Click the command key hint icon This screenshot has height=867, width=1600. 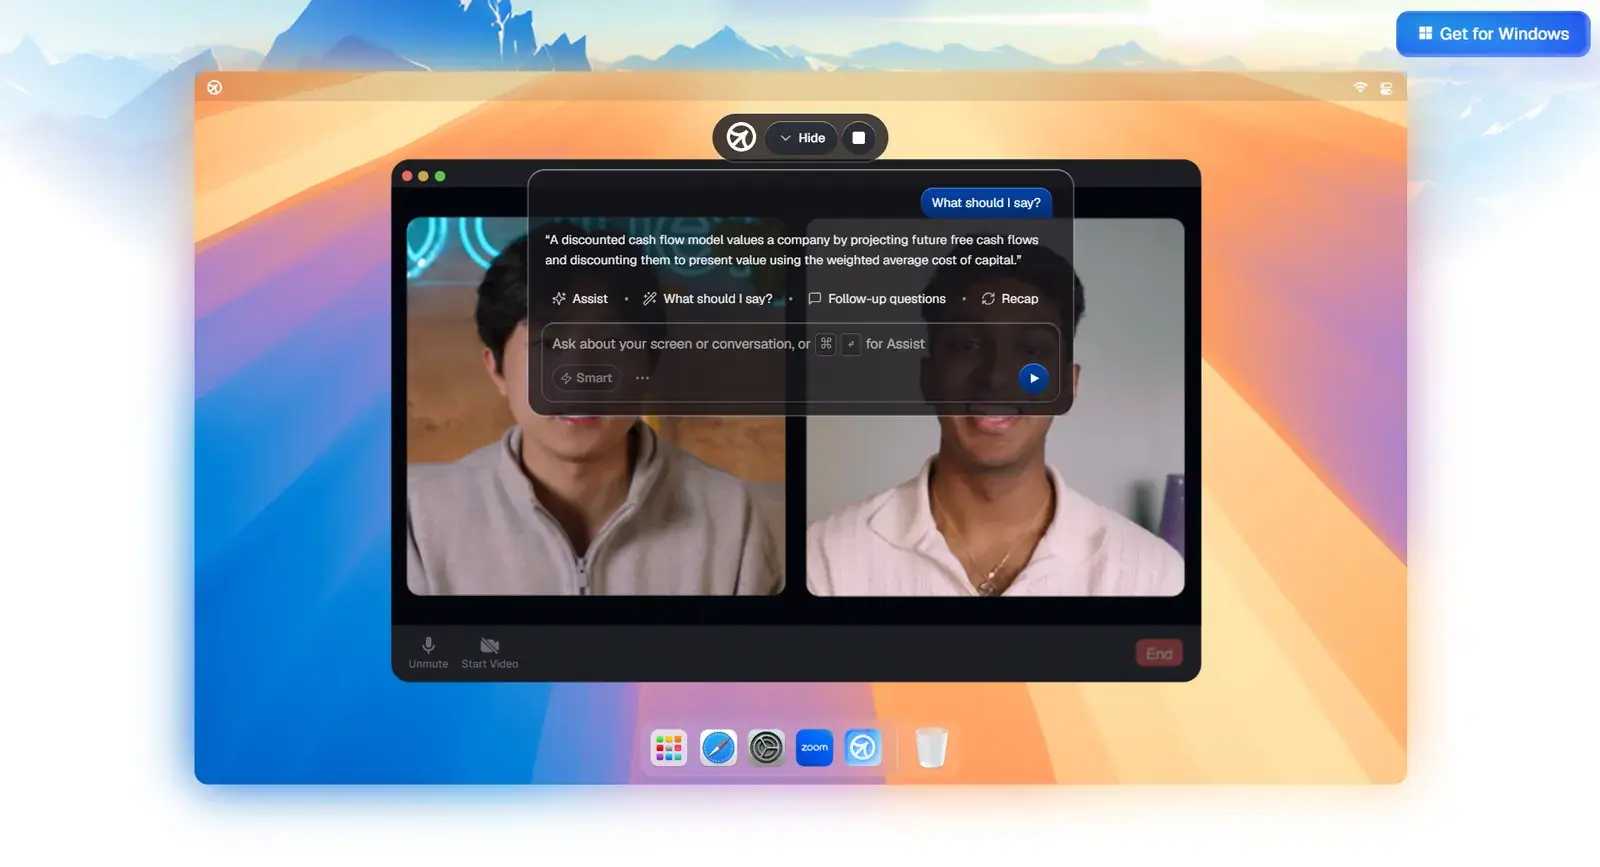coord(826,344)
